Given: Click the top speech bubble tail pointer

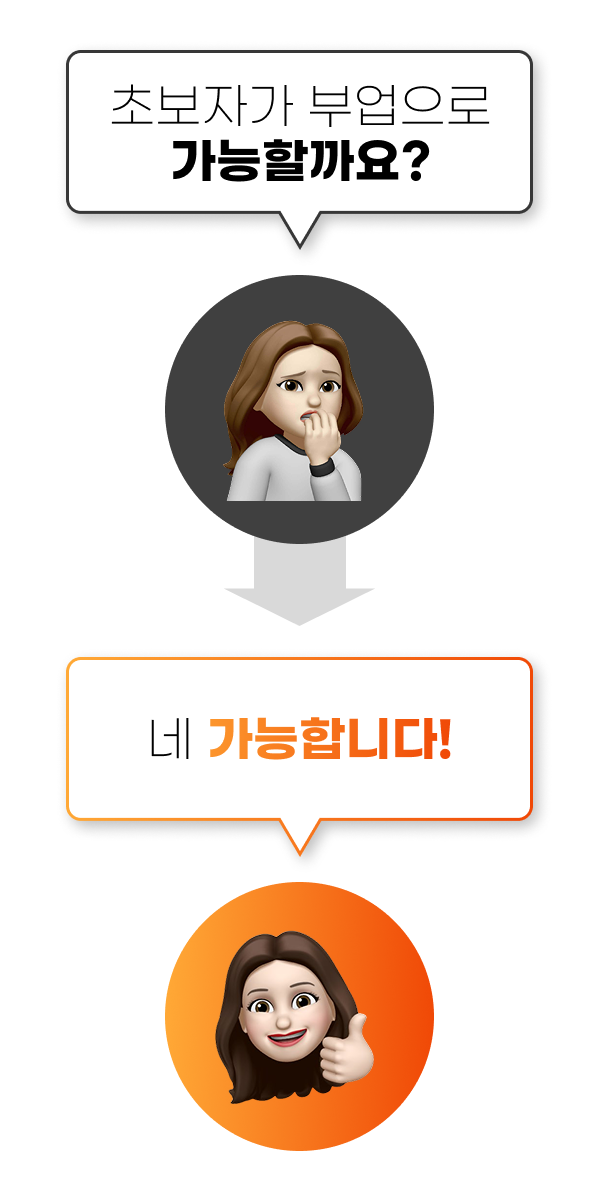Looking at the screenshot, I should [x=298, y=228].
